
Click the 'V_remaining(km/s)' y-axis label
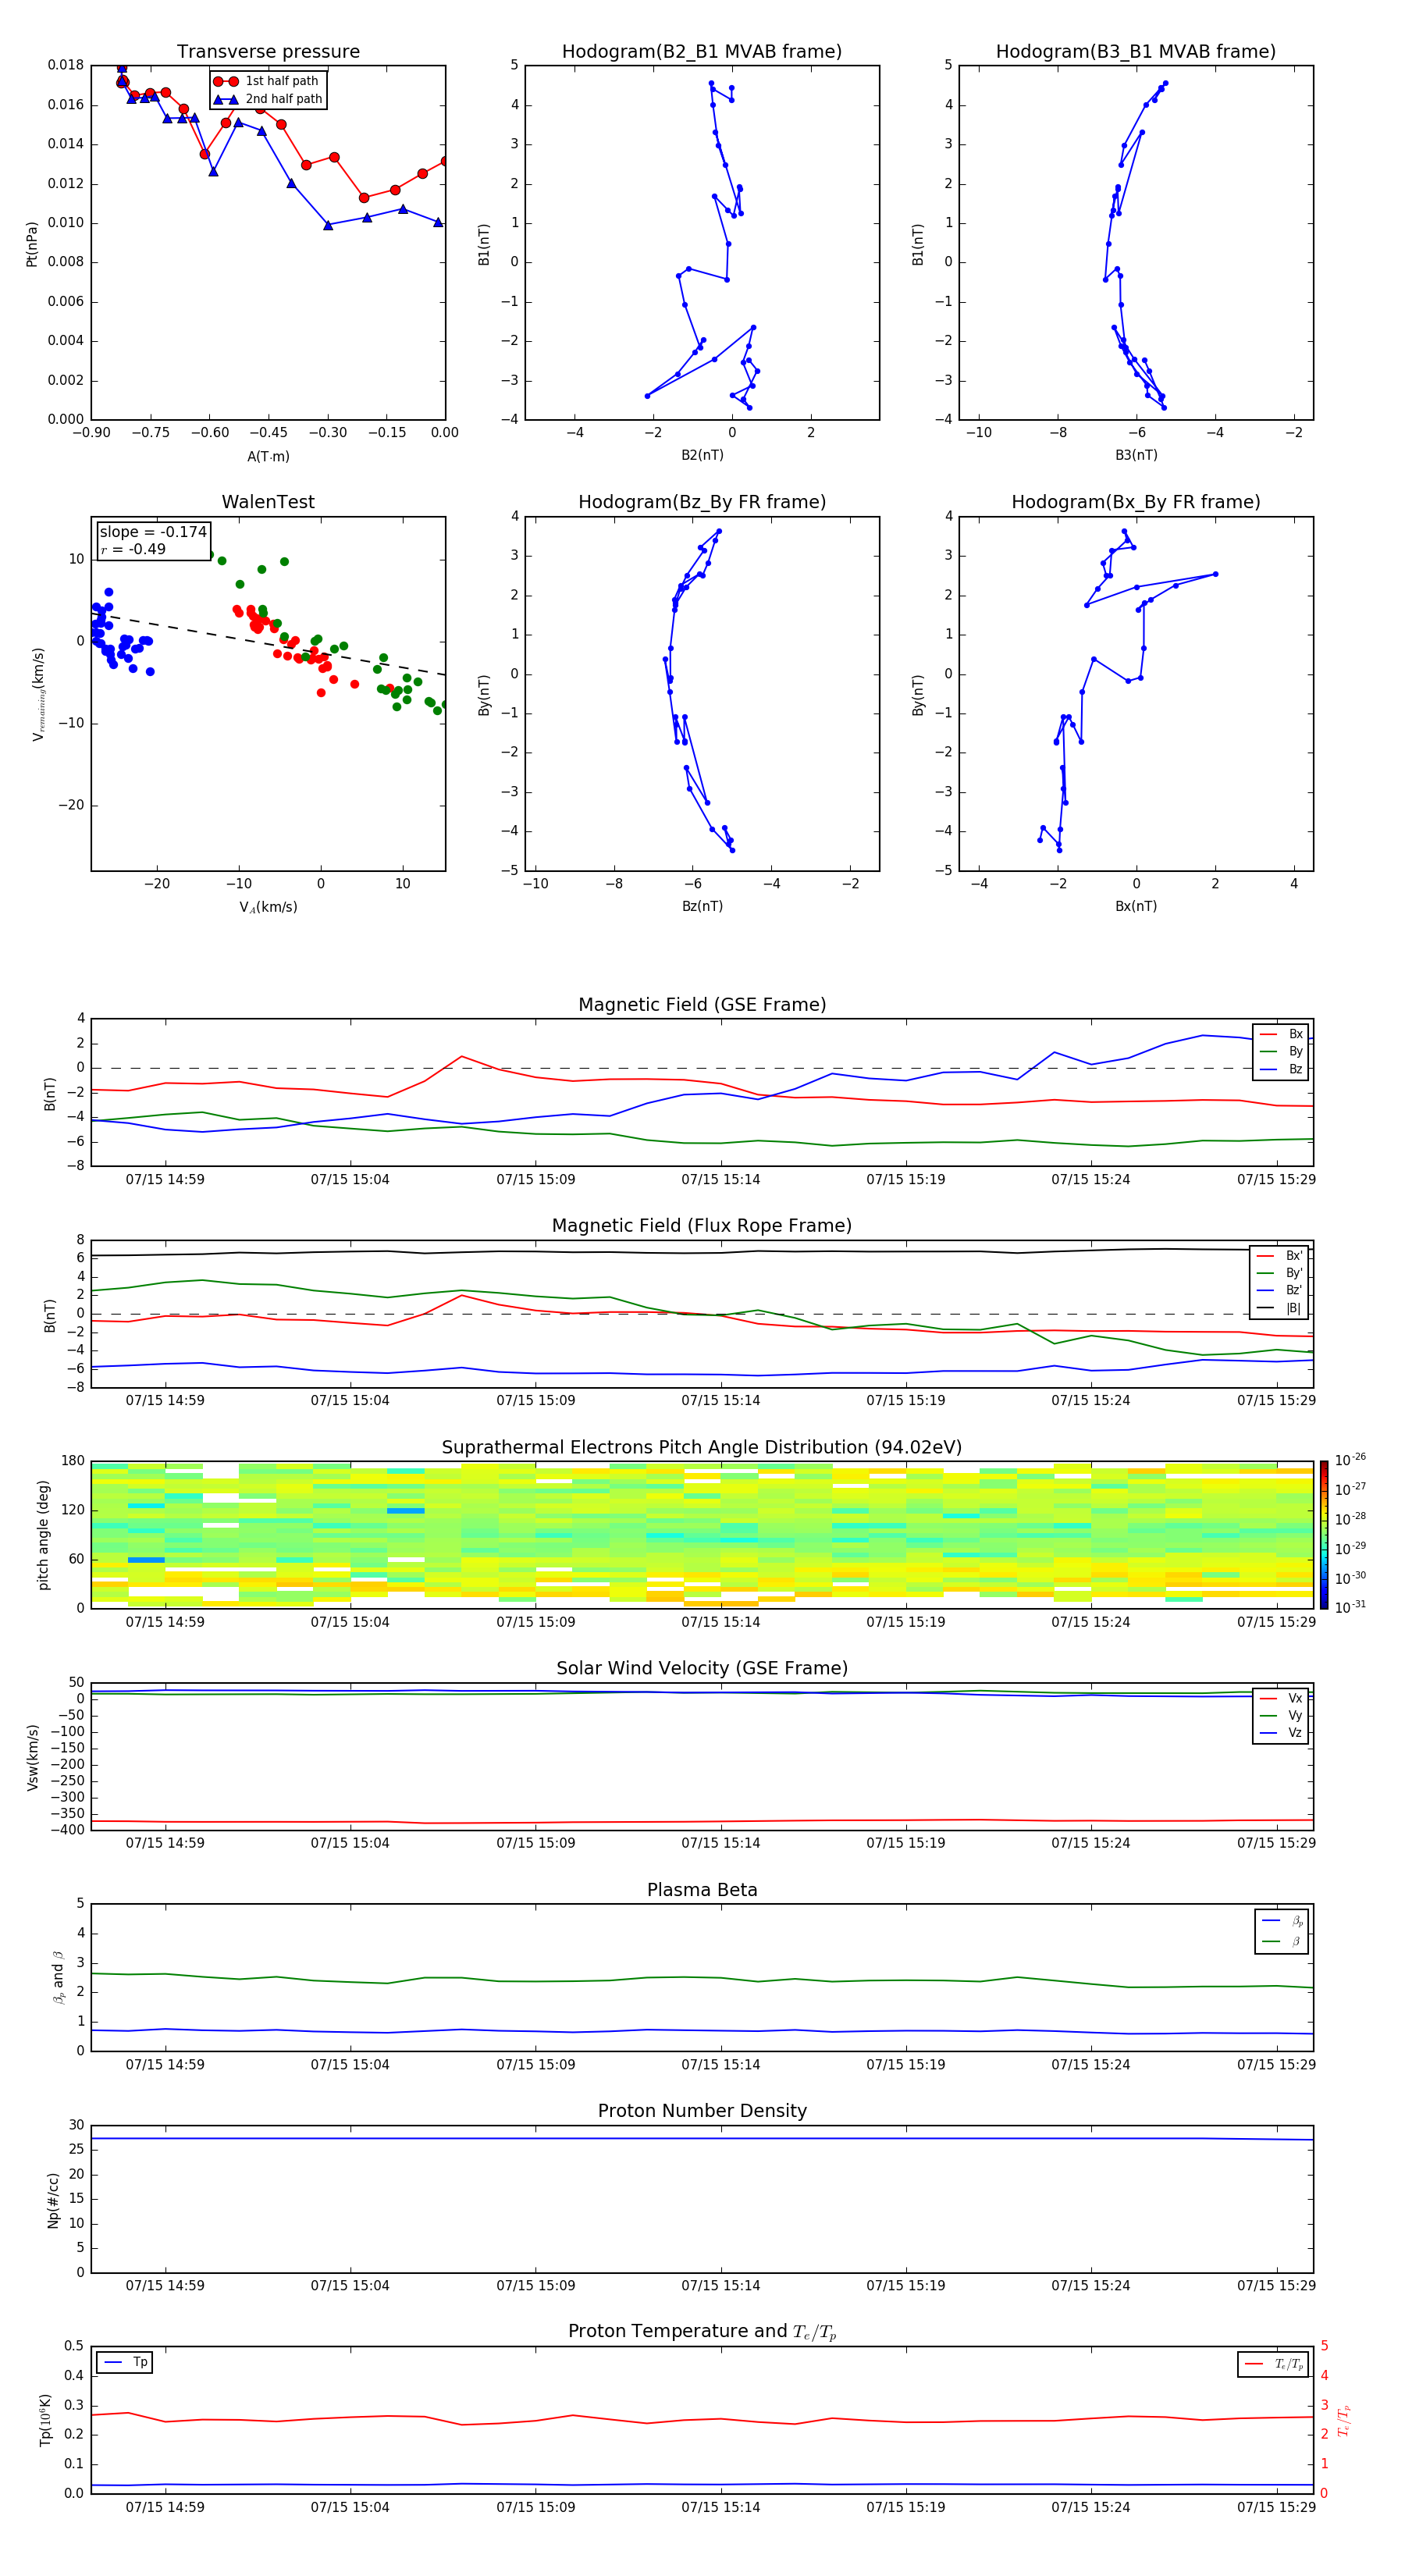38,694
